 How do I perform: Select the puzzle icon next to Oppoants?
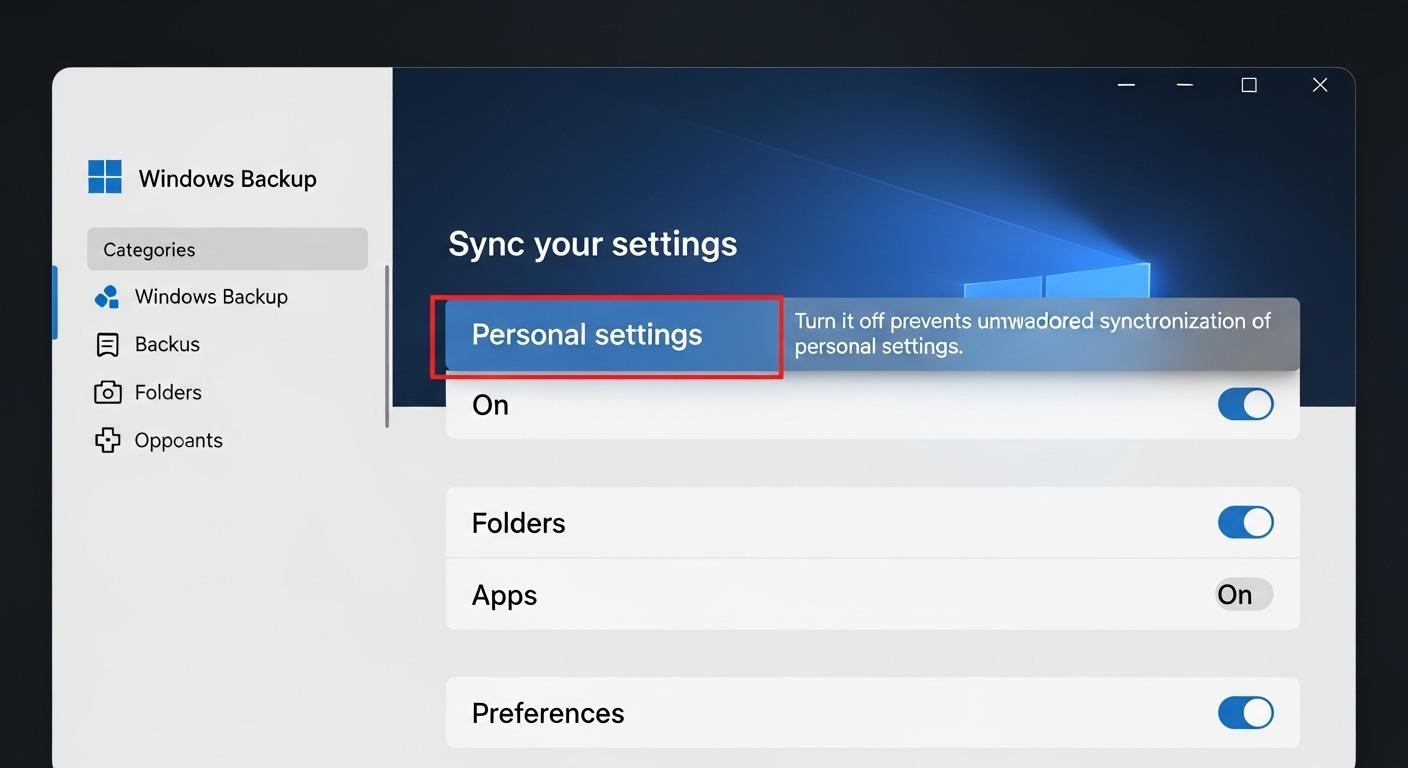[107, 440]
